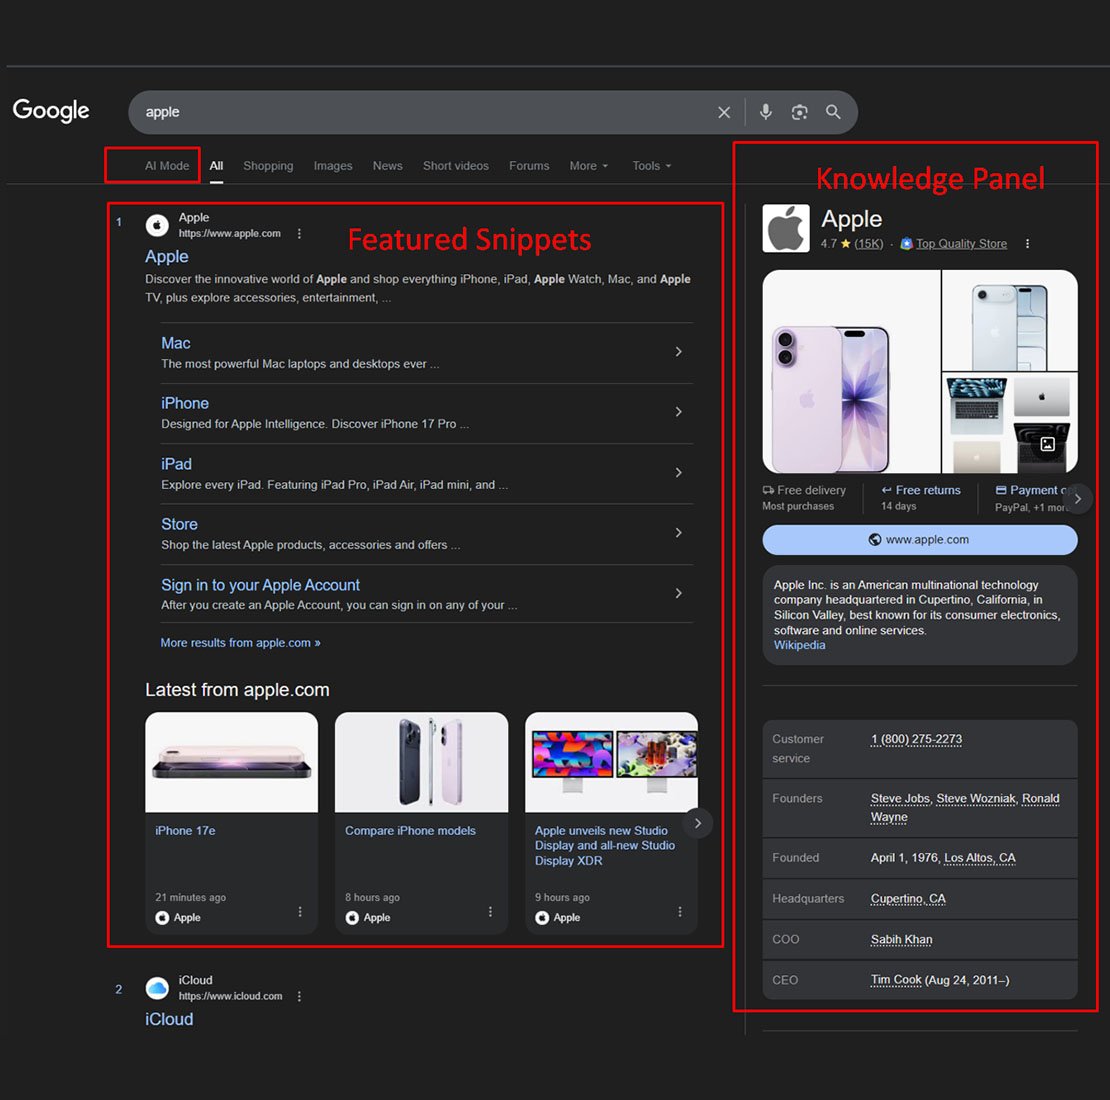Open the News results filter

387,165
